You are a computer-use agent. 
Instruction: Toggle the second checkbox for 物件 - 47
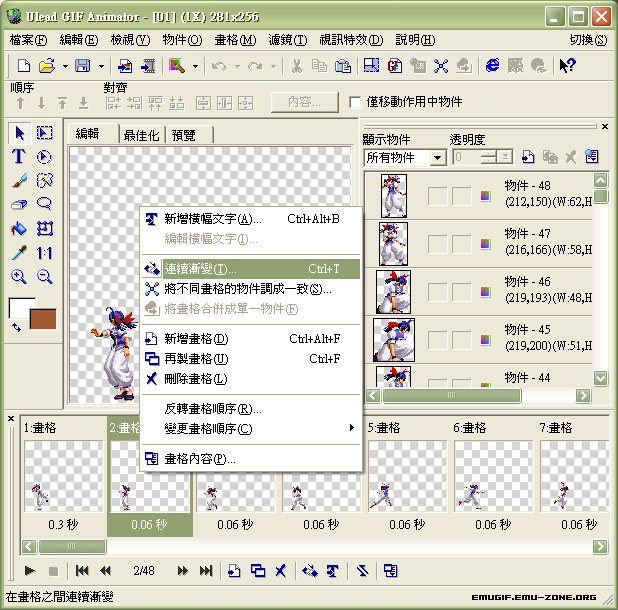[462, 244]
